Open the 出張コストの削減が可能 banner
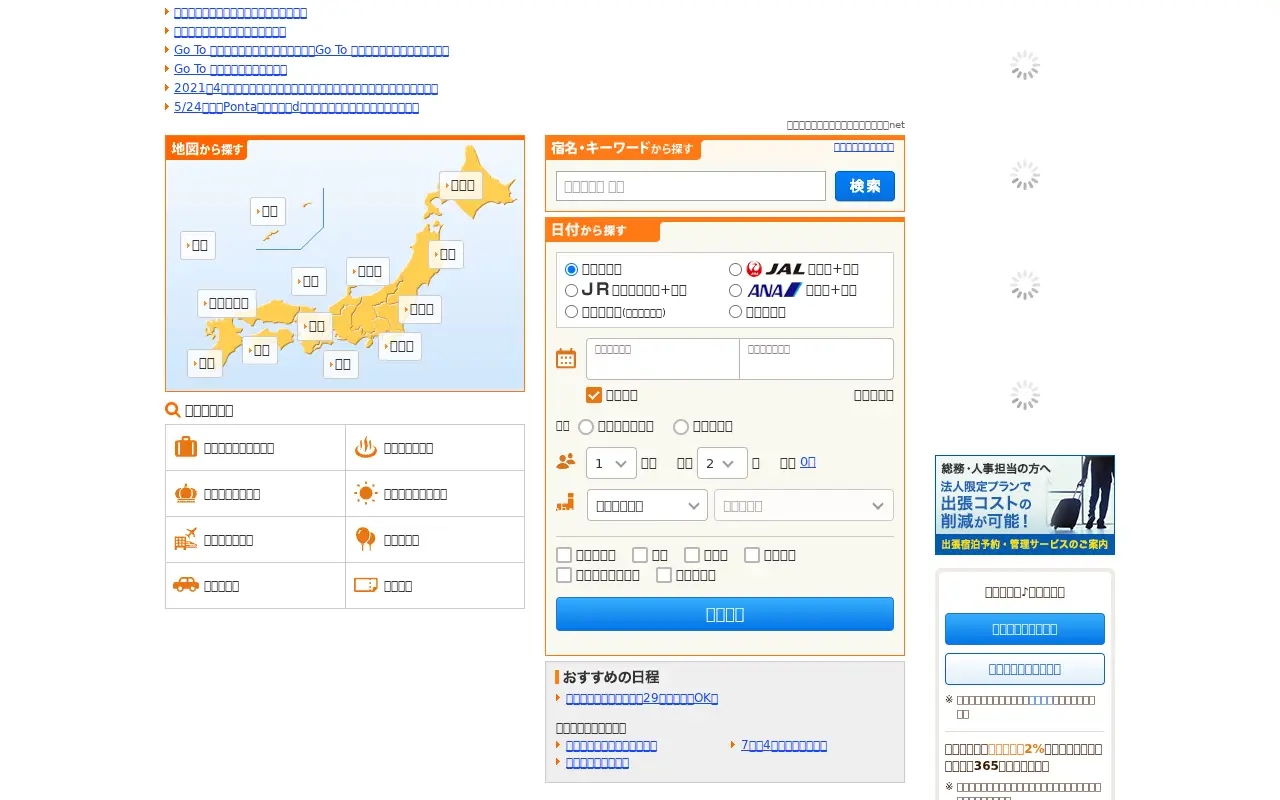The height and width of the screenshot is (800, 1280). tap(1025, 505)
